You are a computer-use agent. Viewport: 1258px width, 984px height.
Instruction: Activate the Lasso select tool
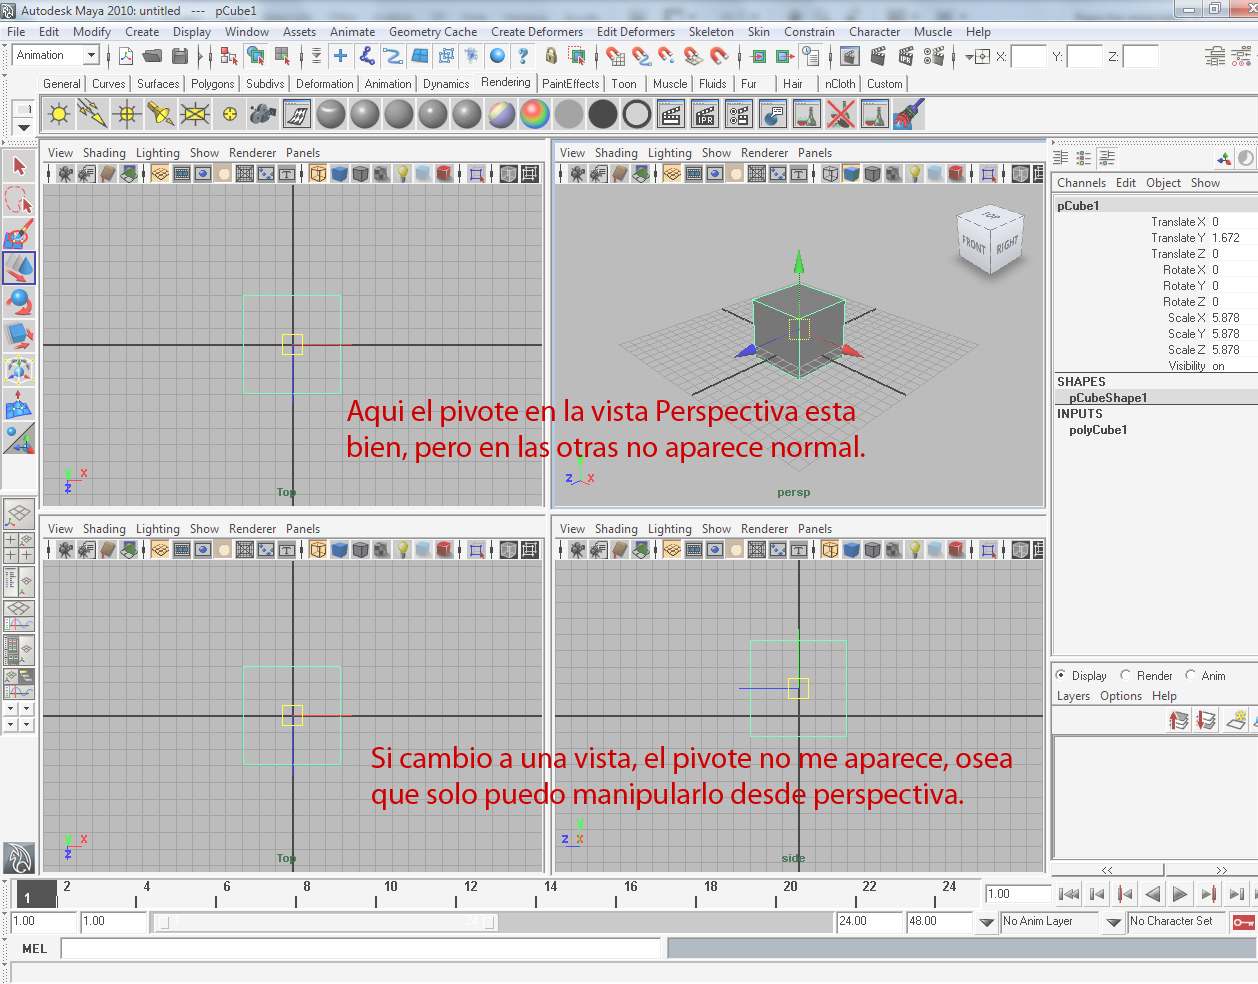point(19,200)
